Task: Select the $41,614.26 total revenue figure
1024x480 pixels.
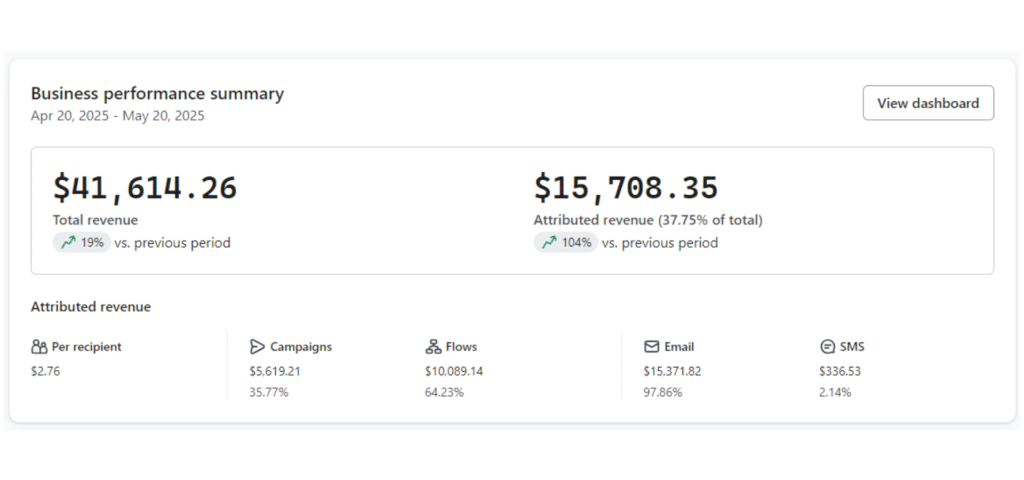Action: [145, 187]
